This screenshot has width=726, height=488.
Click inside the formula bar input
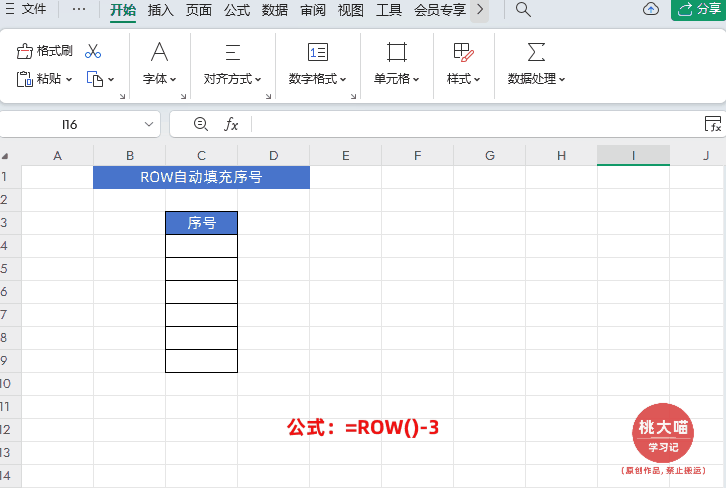477,124
